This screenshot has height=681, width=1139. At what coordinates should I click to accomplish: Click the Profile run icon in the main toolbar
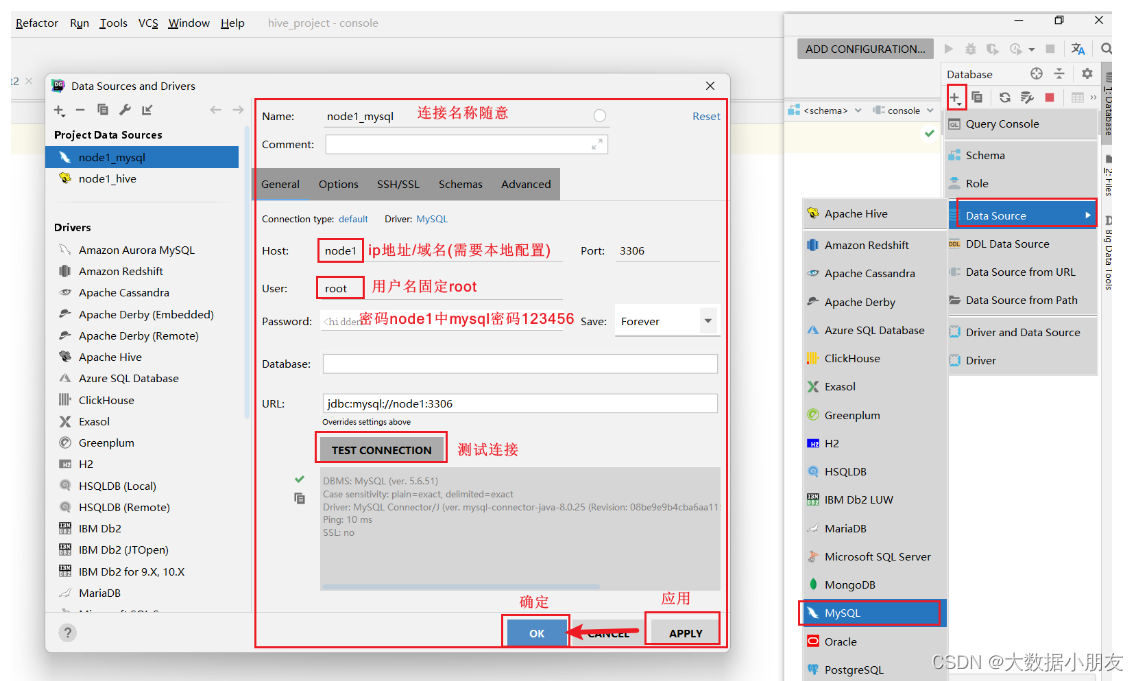point(1018,49)
